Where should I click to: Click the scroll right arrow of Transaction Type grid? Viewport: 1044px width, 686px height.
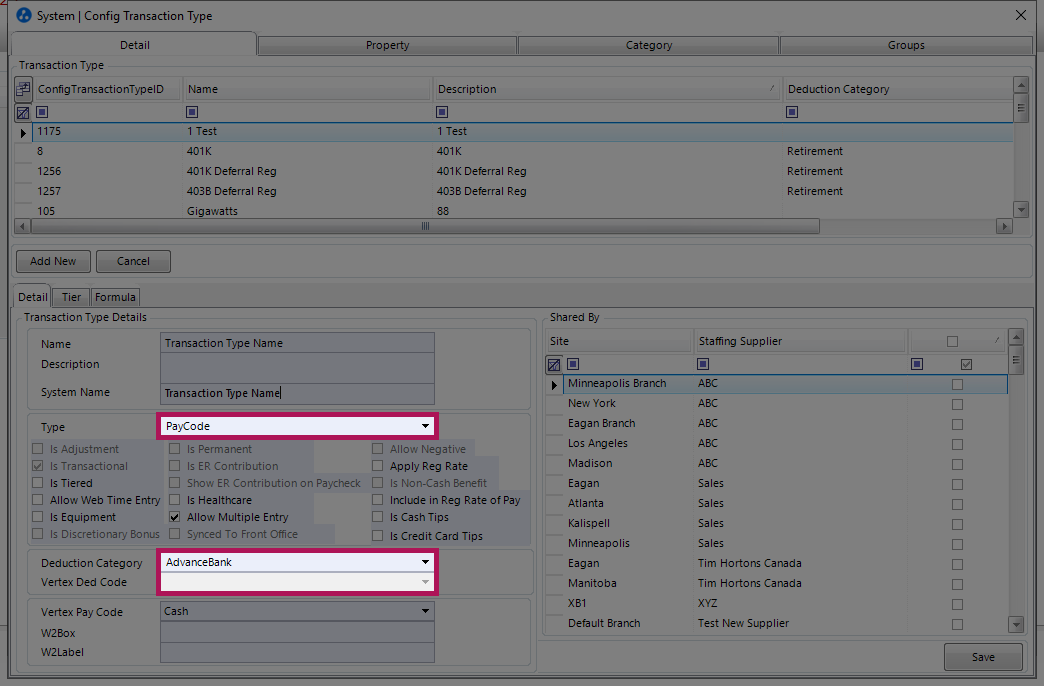[x=1005, y=226]
